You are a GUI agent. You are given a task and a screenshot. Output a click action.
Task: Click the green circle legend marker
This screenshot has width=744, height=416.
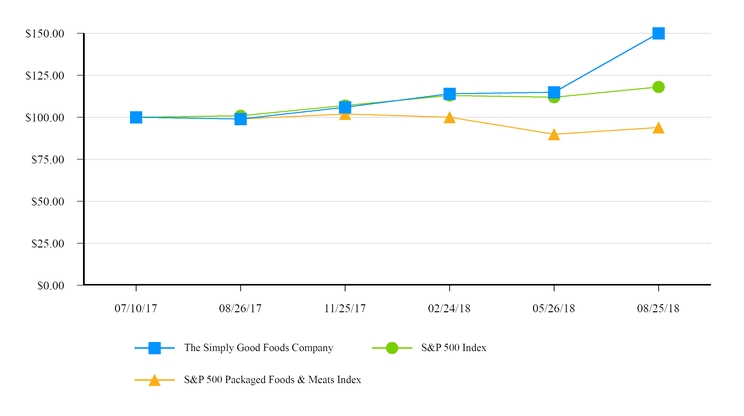[392, 348]
